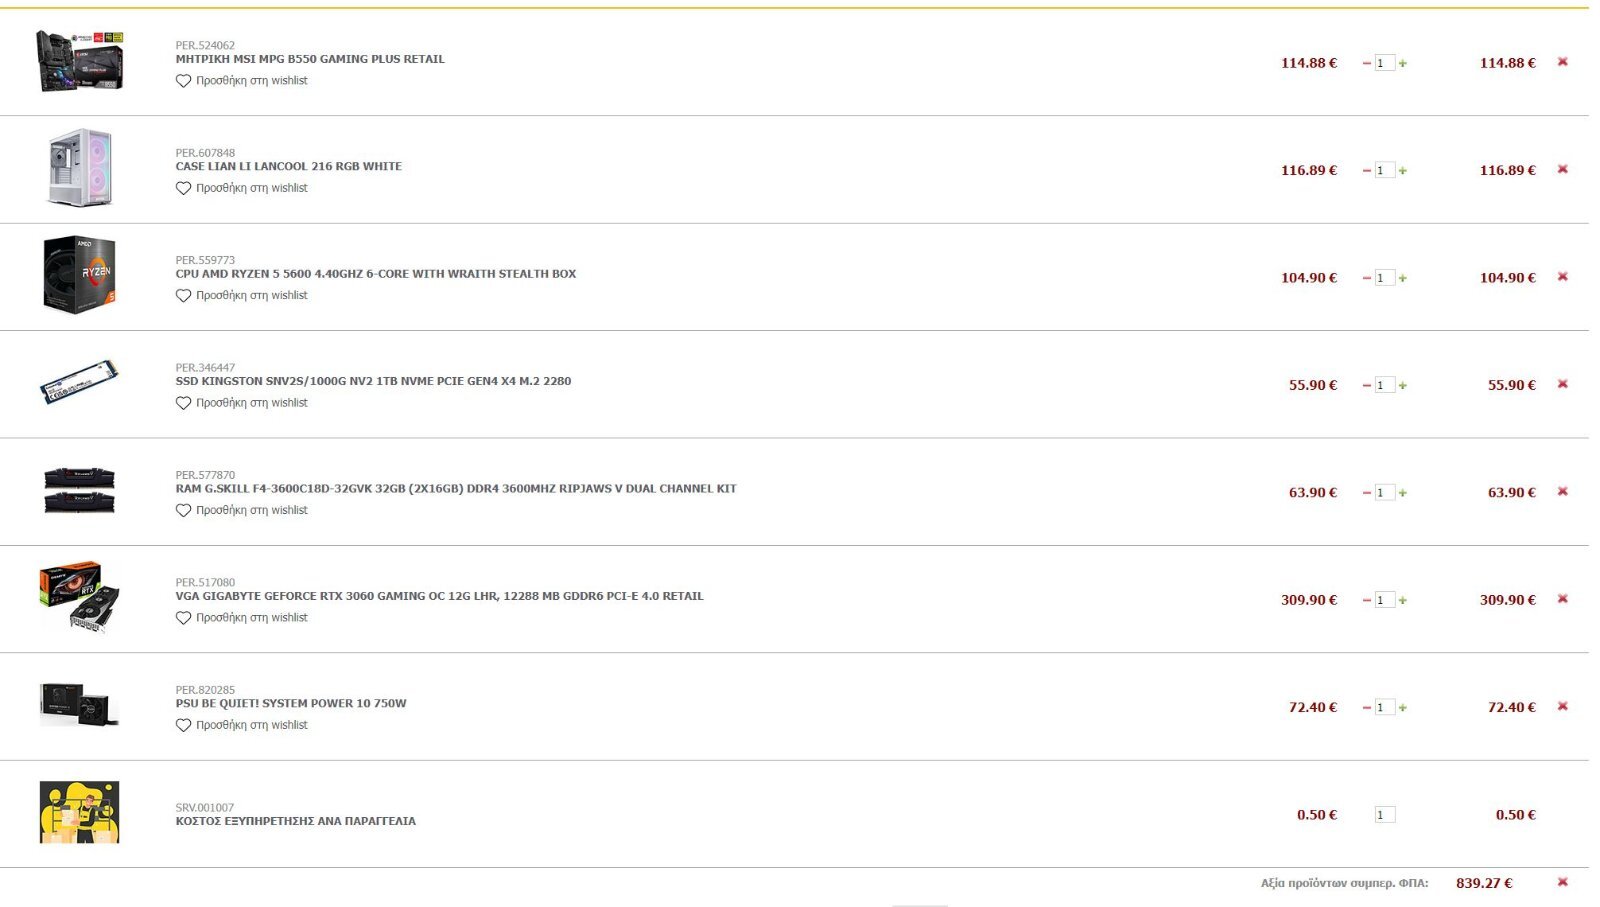Image resolution: width=1600 pixels, height=907 pixels.
Task: Edit quantity field for Be Quiet PSU
Action: click(x=1385, y=708)
